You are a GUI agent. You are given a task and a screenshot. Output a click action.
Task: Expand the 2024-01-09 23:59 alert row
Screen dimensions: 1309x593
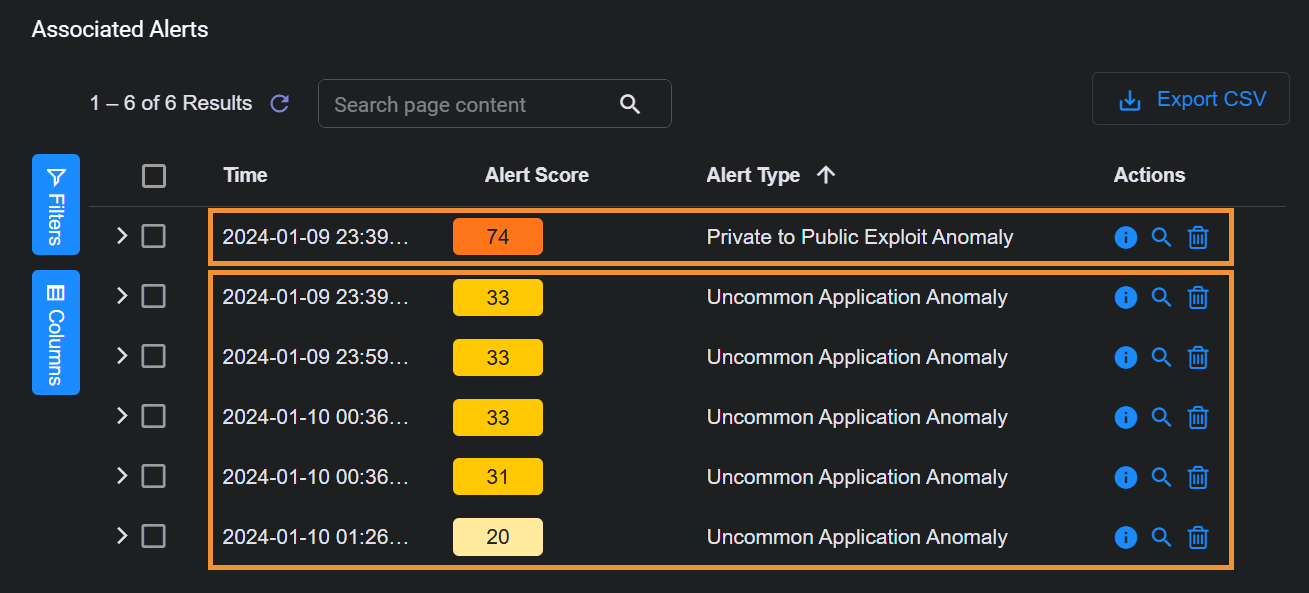tap(122, 356)
